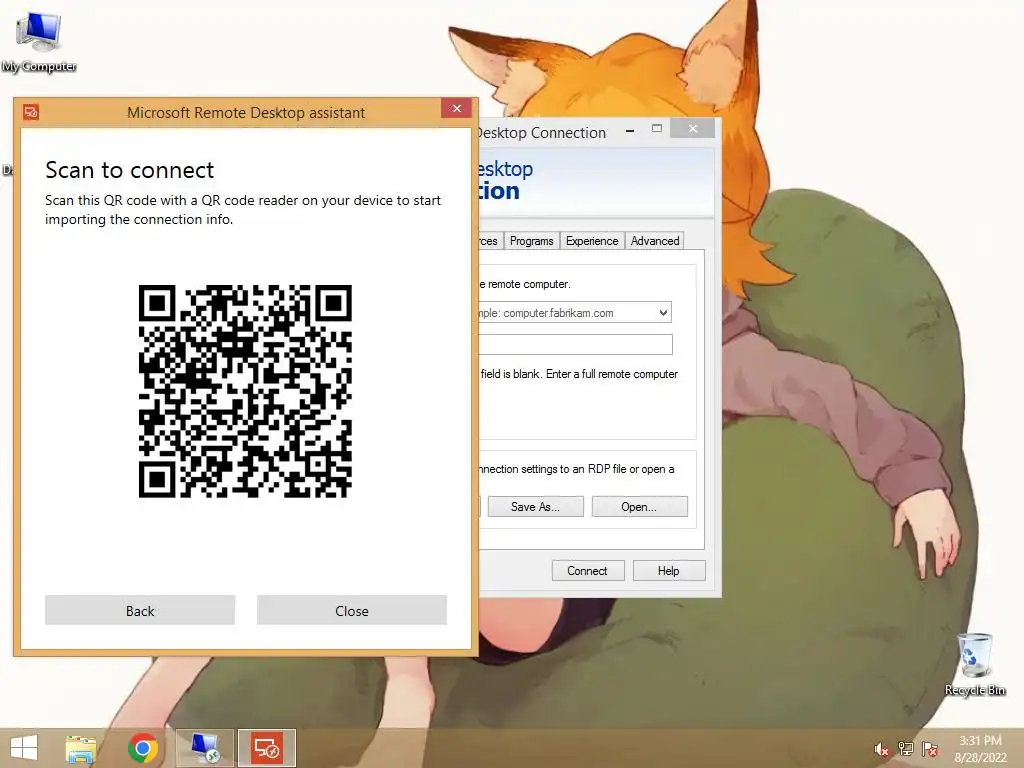Image resolution: width=1024 pixels, height=768 pixels.
Task: Click the user name input field
Action: pos(575,344)
